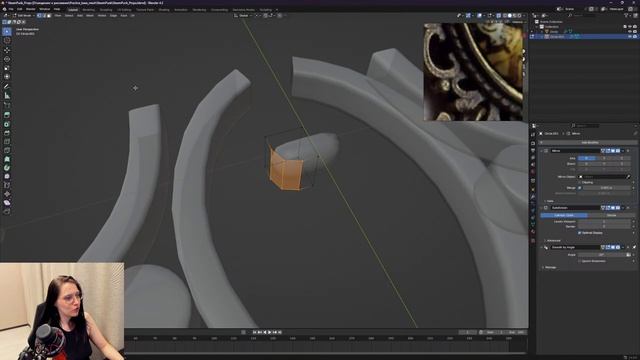
Task: Toggle Mirror modifier Y axis
Action: coord(604,158)
